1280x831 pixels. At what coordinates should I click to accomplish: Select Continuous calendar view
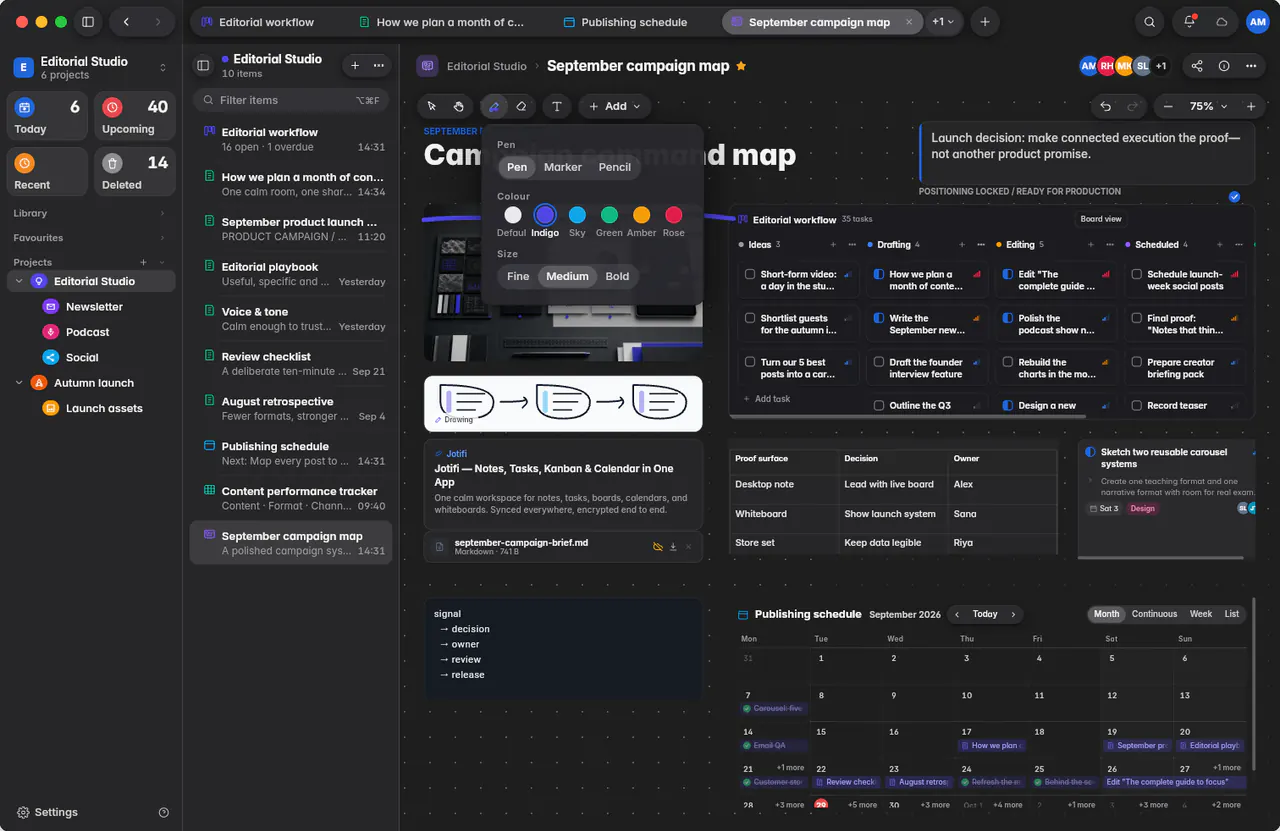coord(1154,614)
